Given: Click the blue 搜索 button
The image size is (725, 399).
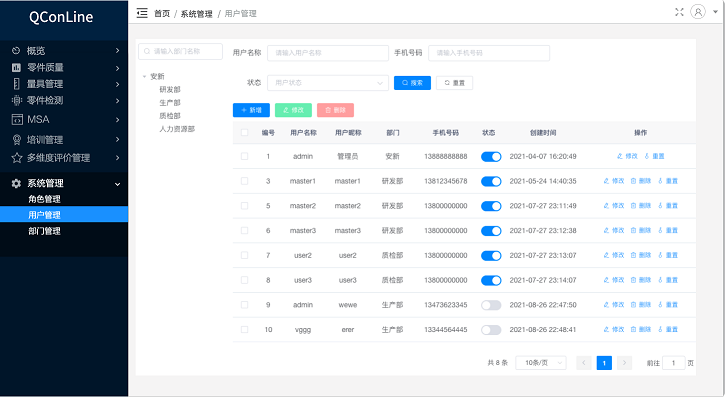Looking at the screenshot, I should [x=412, y=83].
